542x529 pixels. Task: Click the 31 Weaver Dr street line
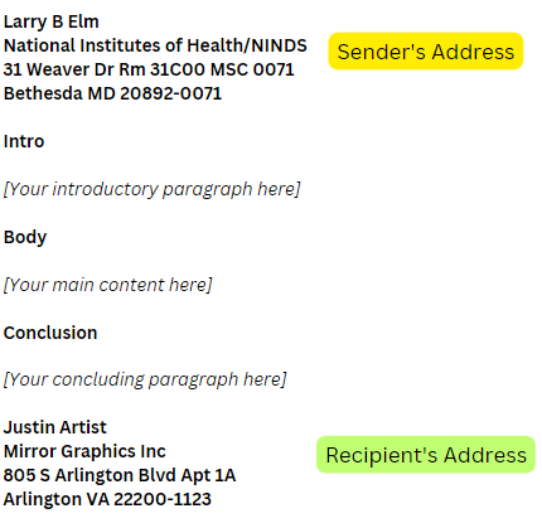click(x=149, y=69)
